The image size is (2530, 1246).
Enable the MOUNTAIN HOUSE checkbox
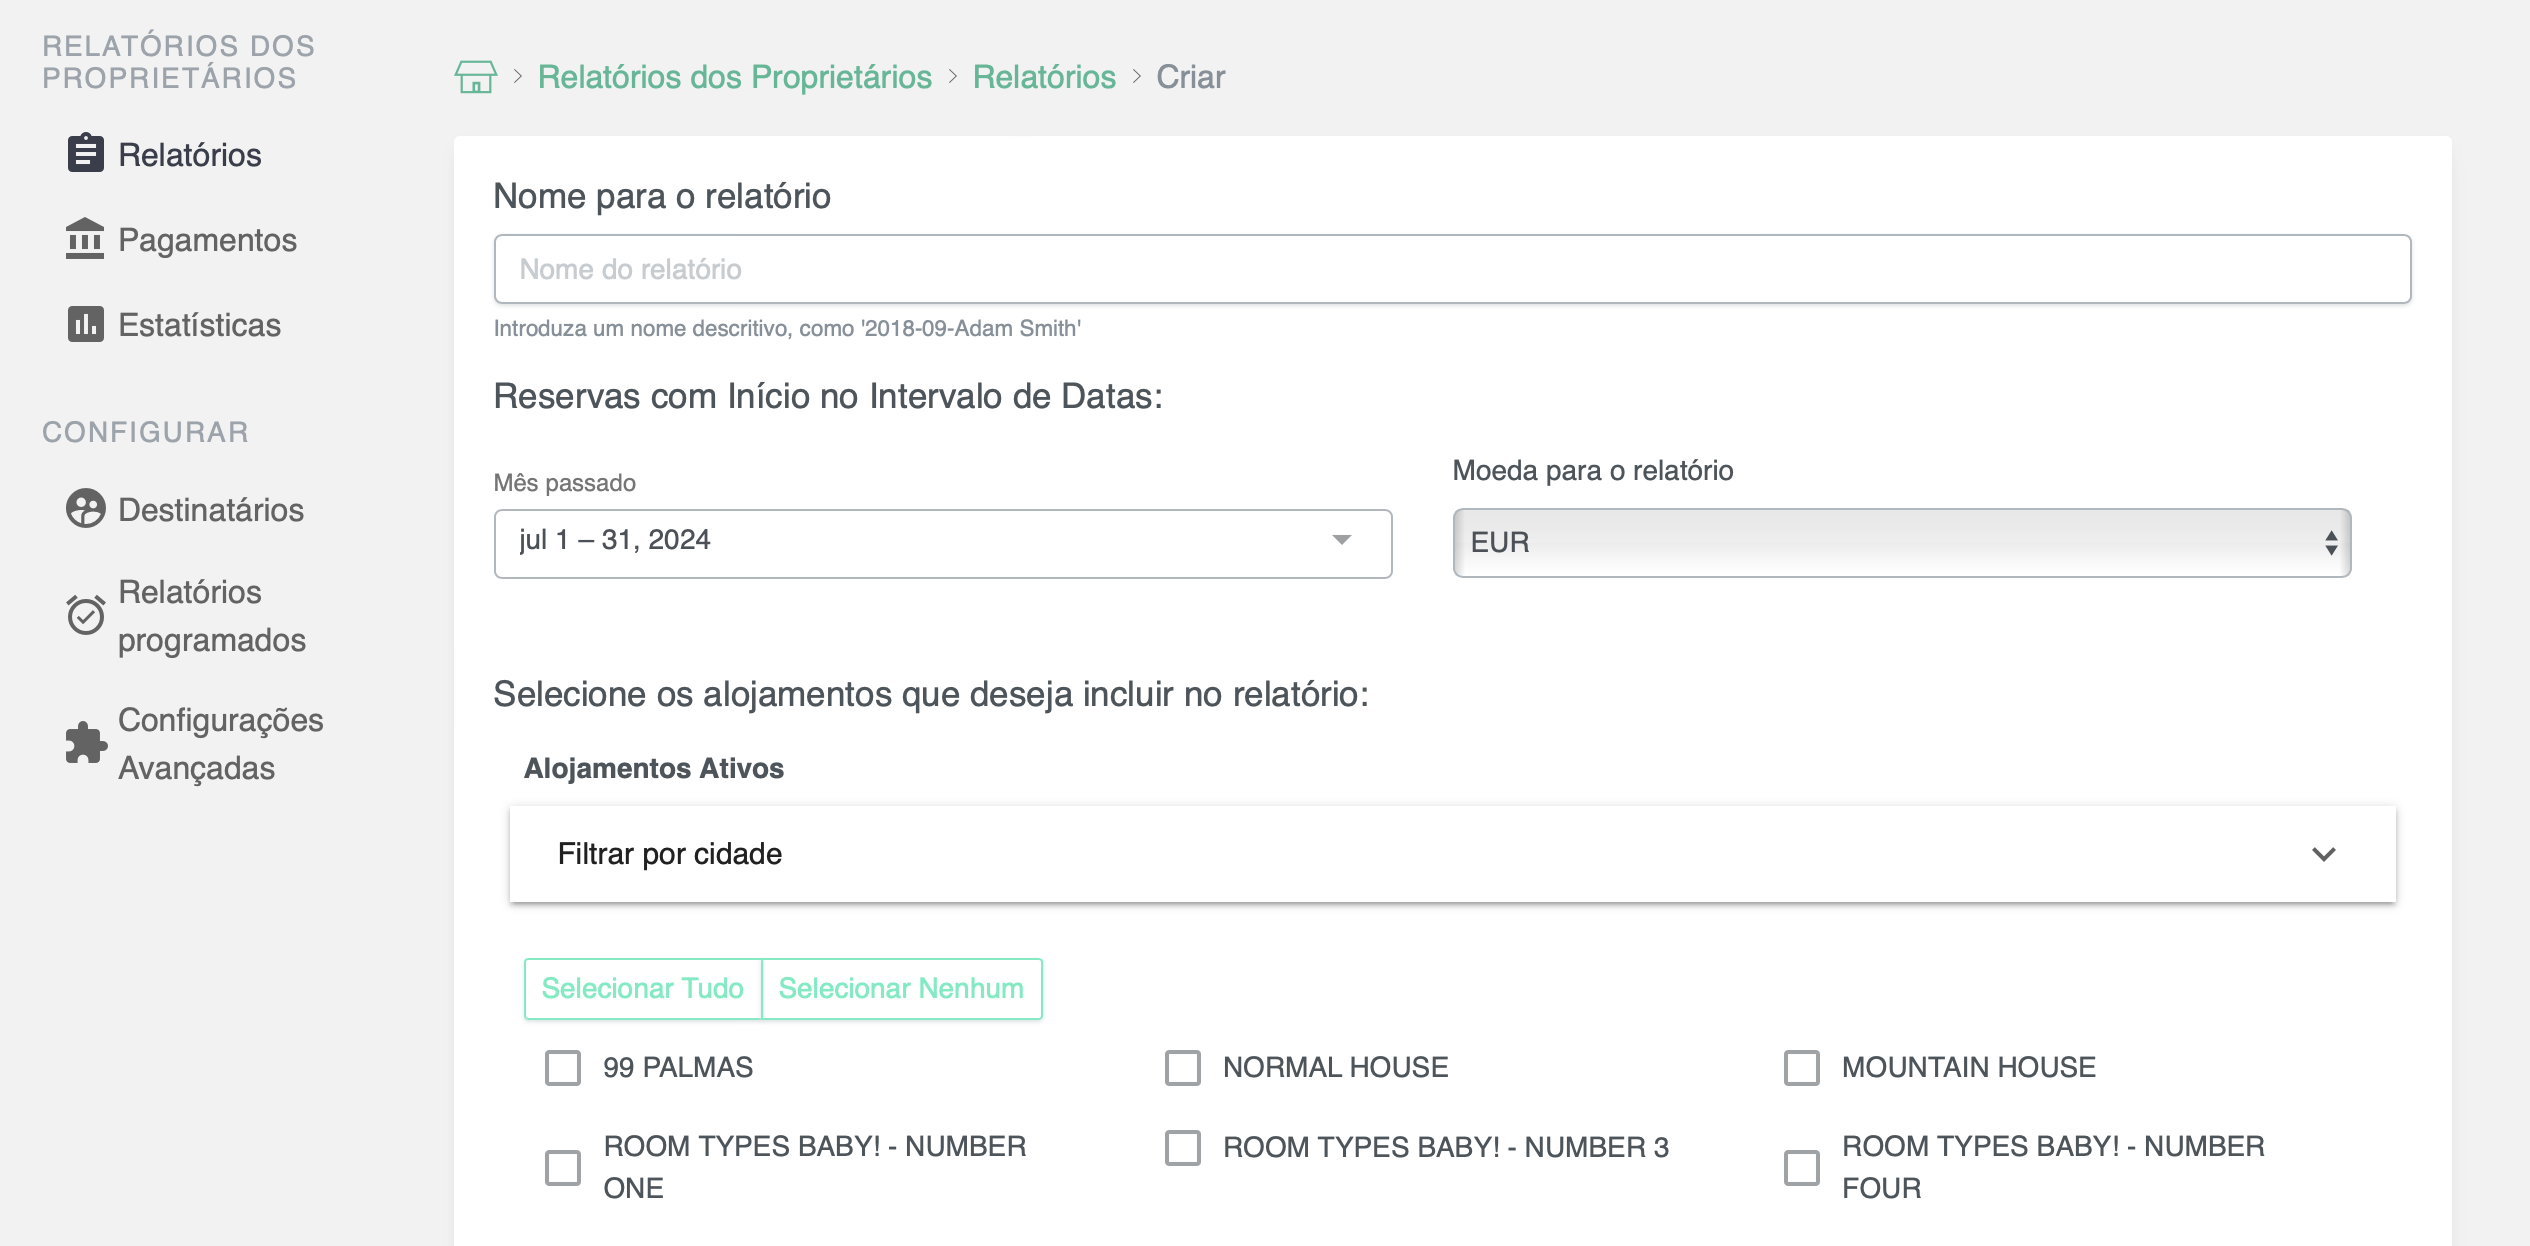pyautogui.click(x=1803, y=1067)
